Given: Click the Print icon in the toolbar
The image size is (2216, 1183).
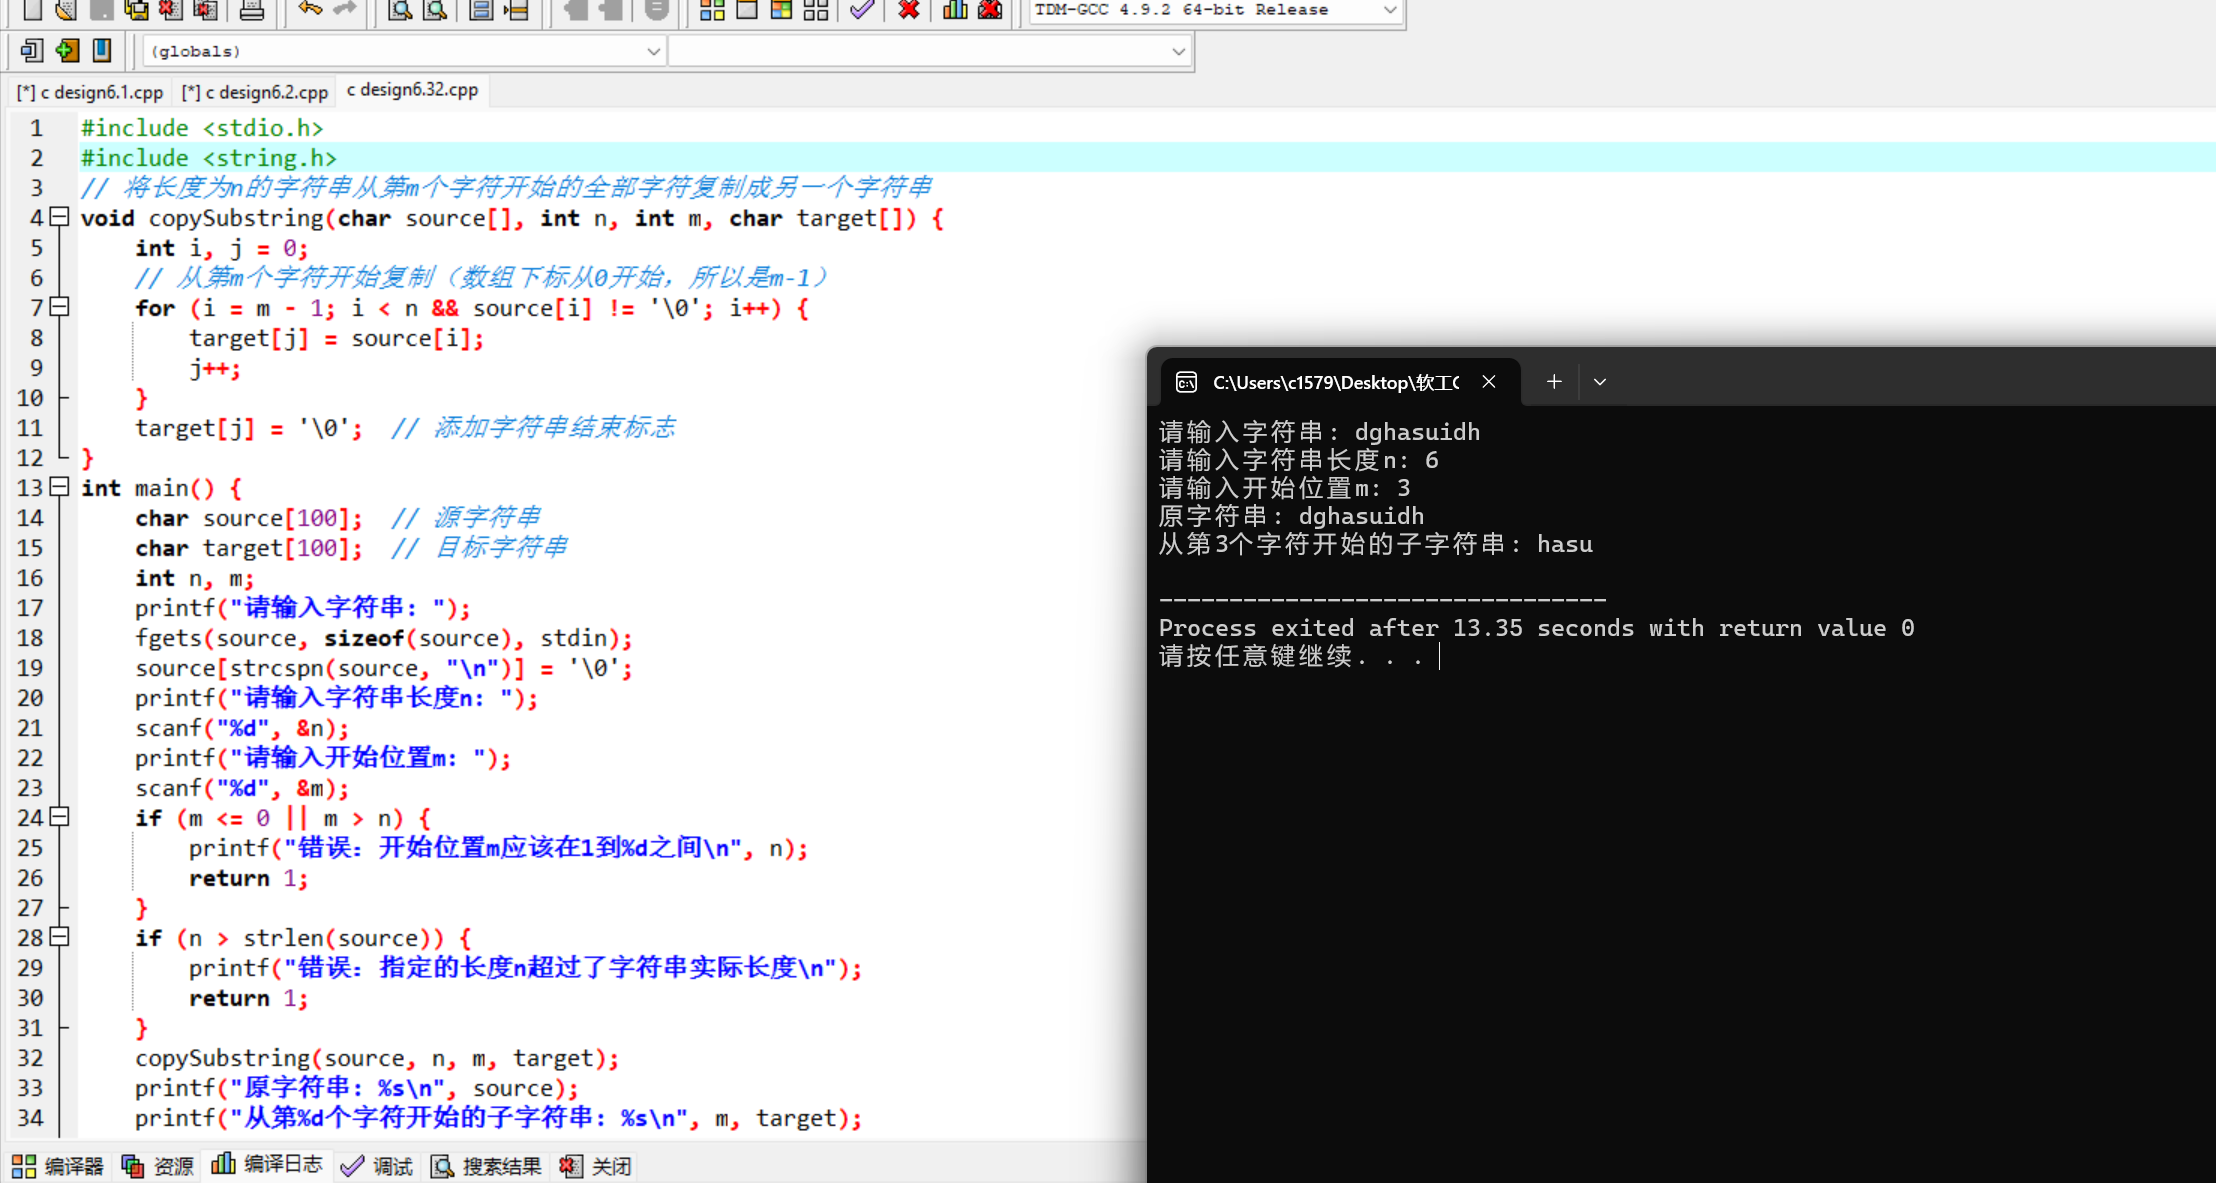Looking at the screenshot, I should coord(252,10).
